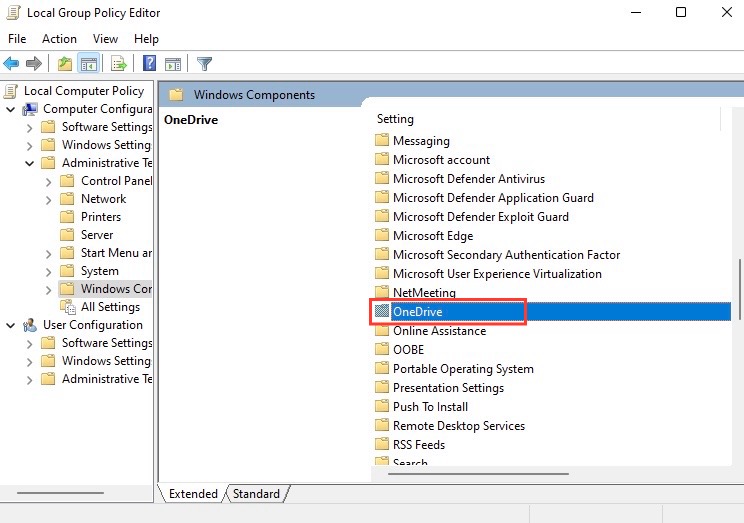Go up one level with folder icon
This screenshot has width=744, height=523.
[65, 63]
